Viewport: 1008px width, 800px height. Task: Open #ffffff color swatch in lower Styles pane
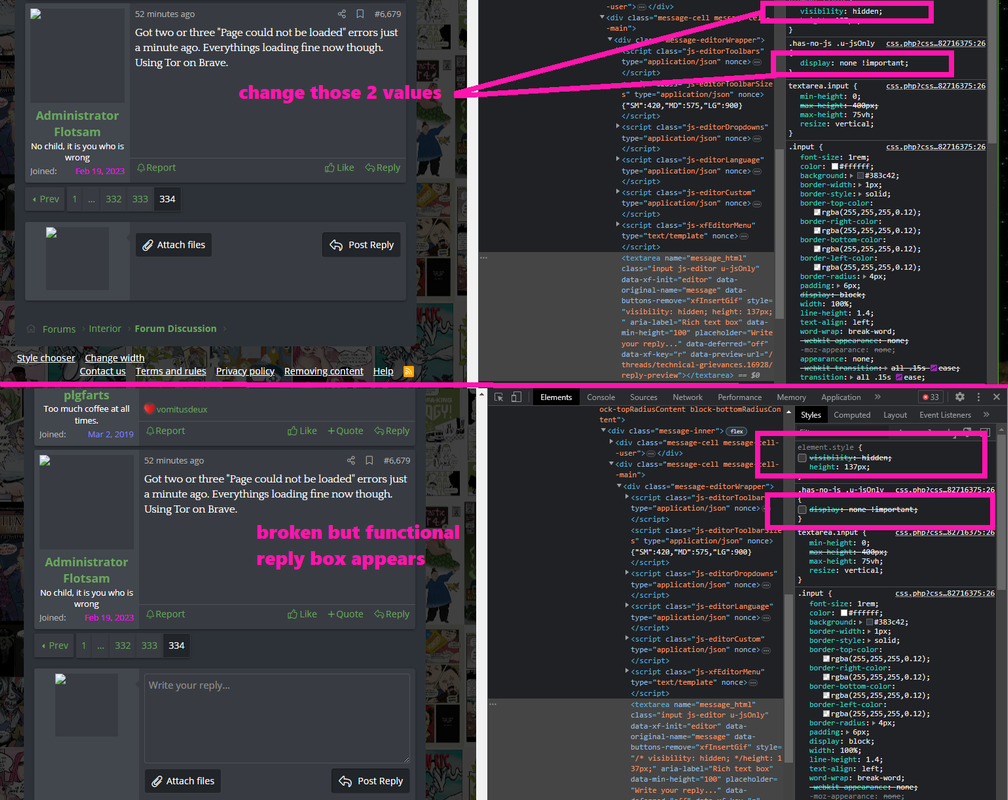(844, 614)
